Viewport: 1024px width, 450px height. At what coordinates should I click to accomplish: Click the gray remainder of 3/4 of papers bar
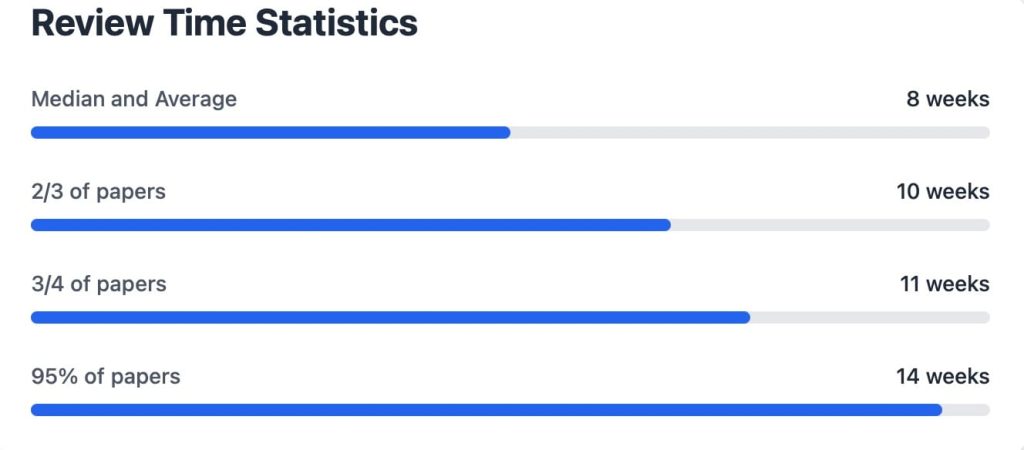pyautogui.click(x=870, y=318)
